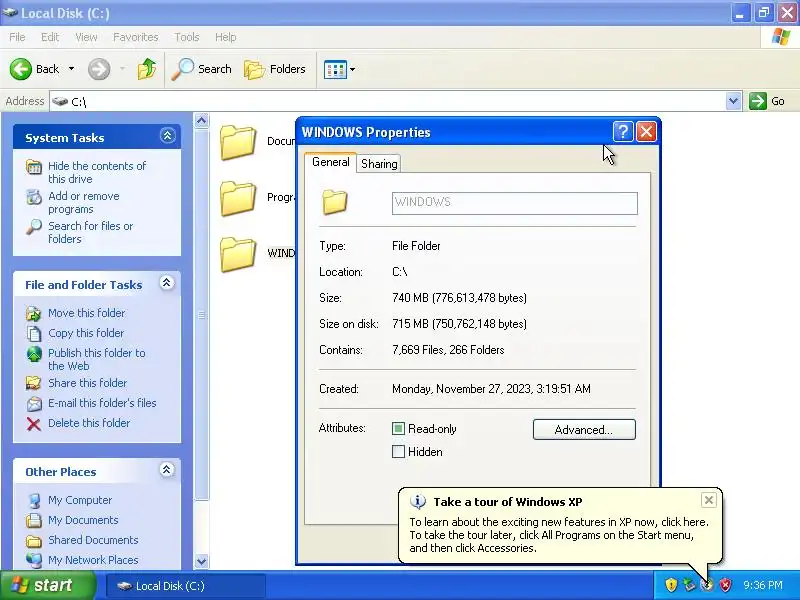The height and width of the screenshot is (600, 800).
Task: Select the Program Files folder icon
Action: point(238,198)
